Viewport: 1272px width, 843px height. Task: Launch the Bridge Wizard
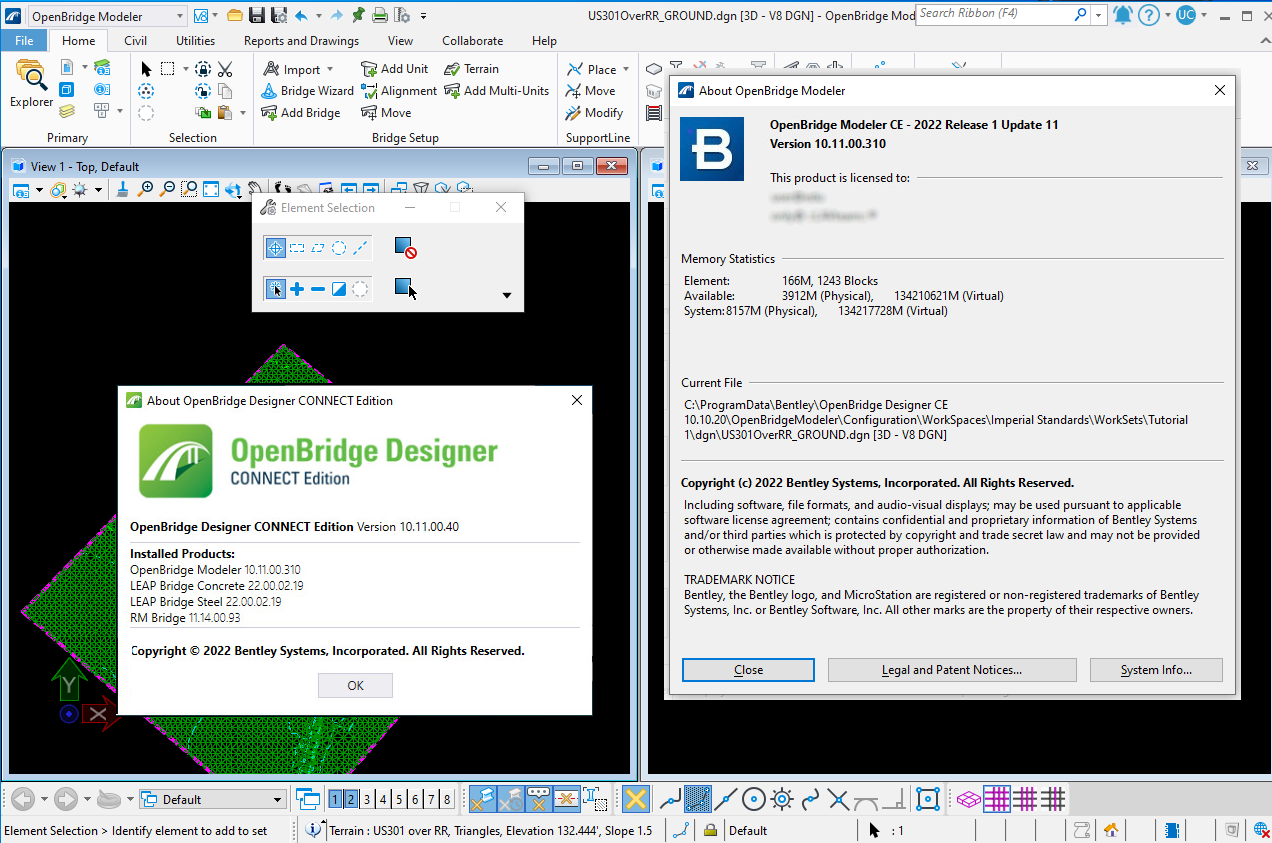pos(307,91)
